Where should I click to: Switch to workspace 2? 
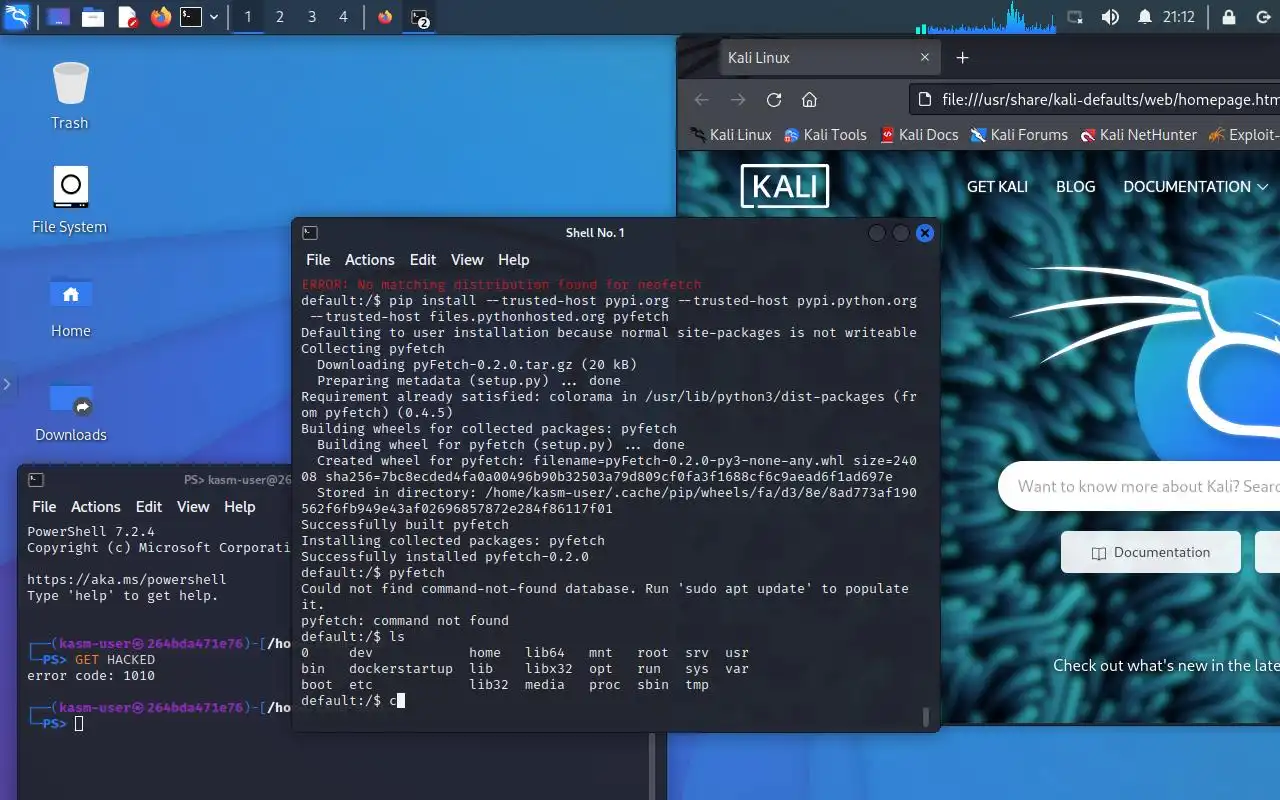click(280, 17)
